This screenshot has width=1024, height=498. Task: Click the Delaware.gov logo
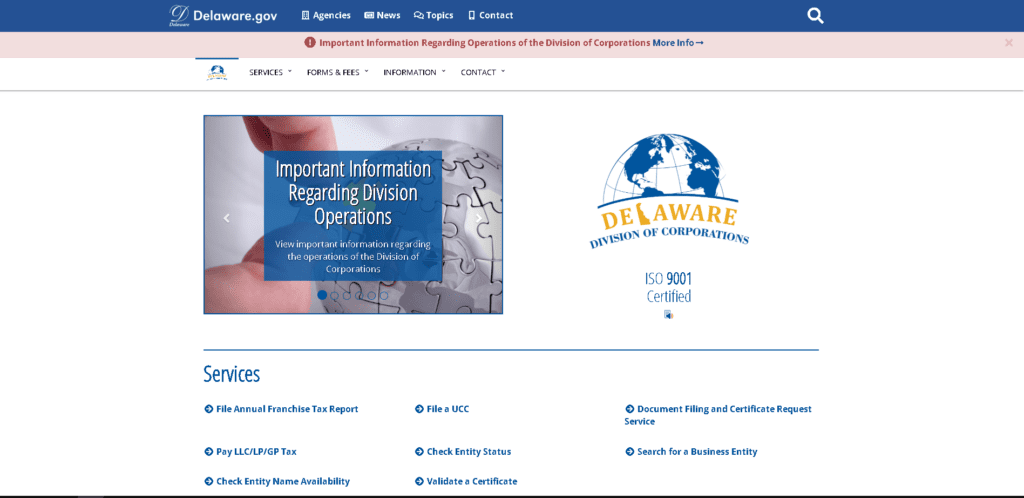pyautogui.click(x=223, y=16)
